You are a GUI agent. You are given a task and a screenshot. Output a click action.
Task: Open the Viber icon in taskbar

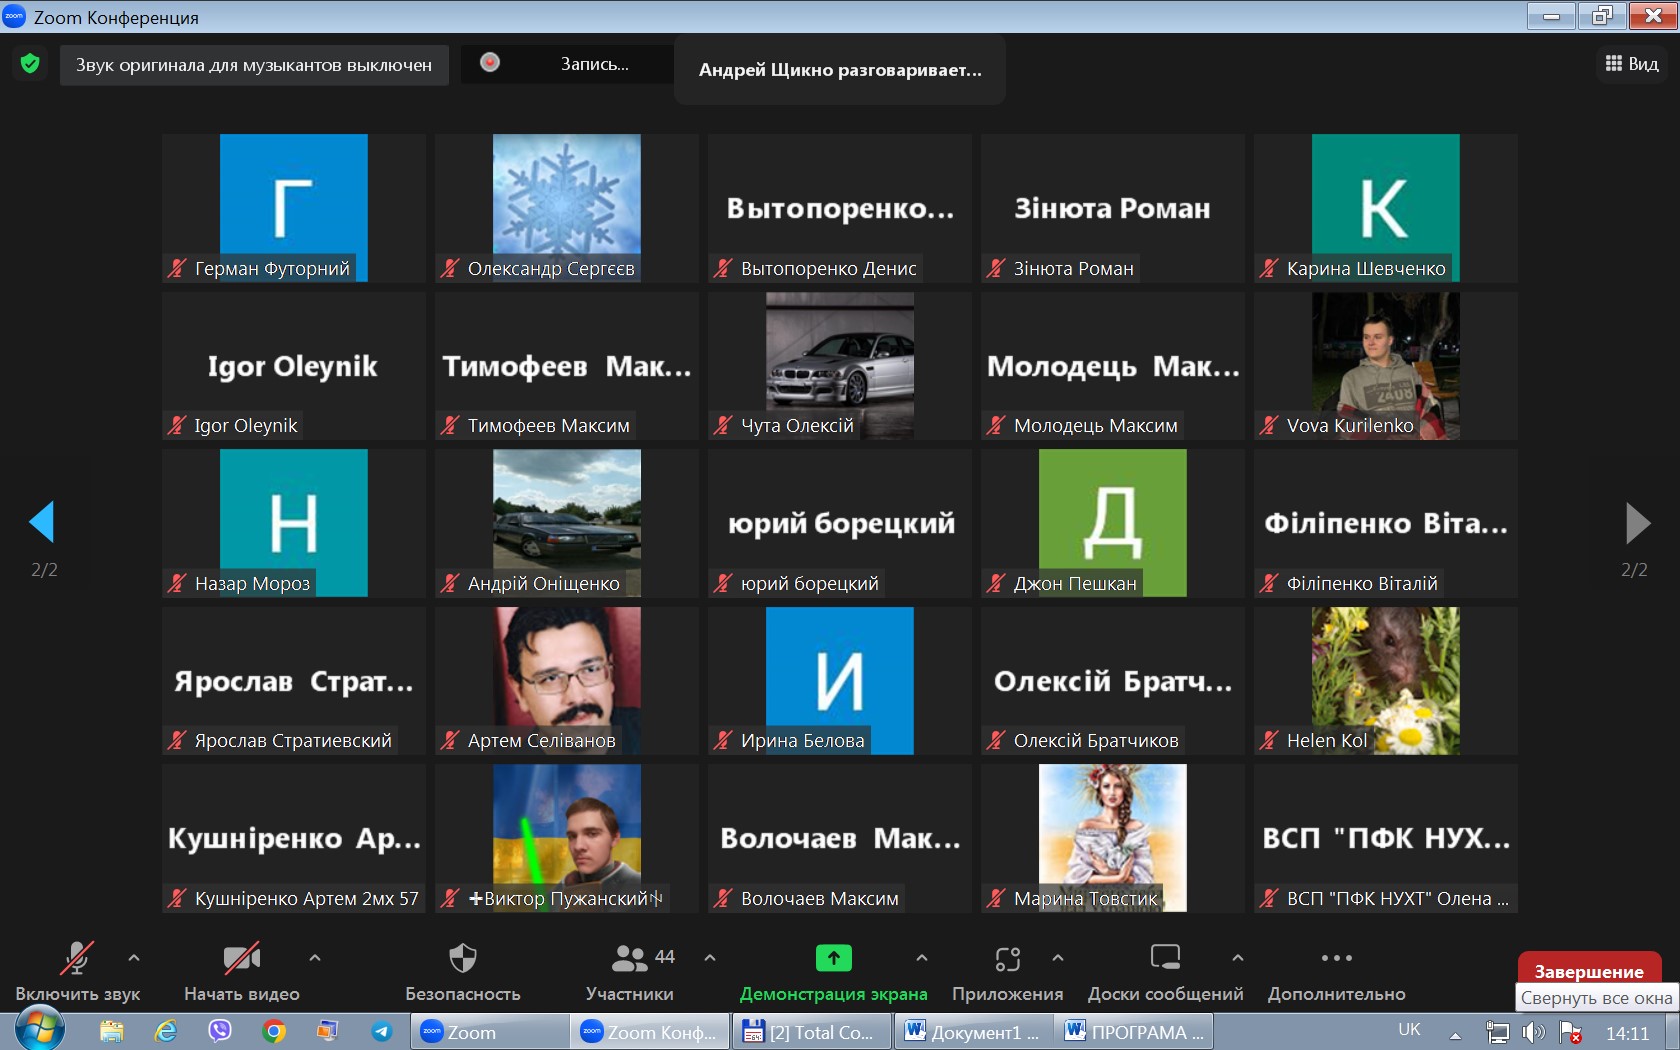(220, 1031)
